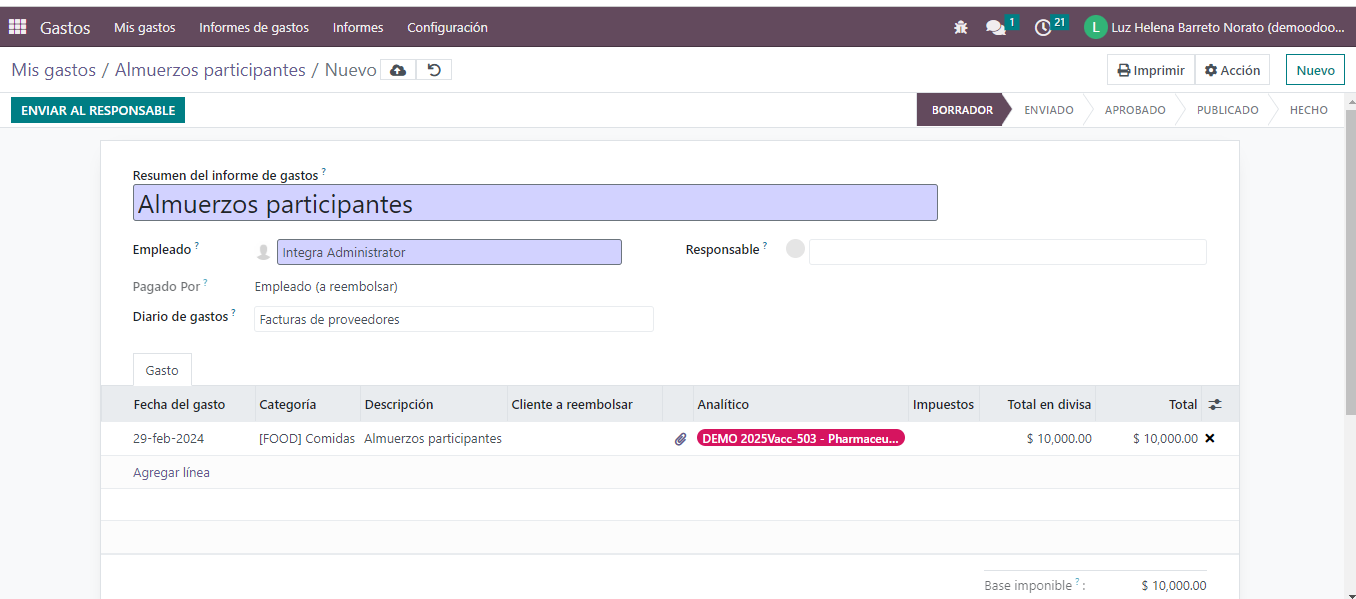Click the expense report summary title field

click(x=535, y=204)
